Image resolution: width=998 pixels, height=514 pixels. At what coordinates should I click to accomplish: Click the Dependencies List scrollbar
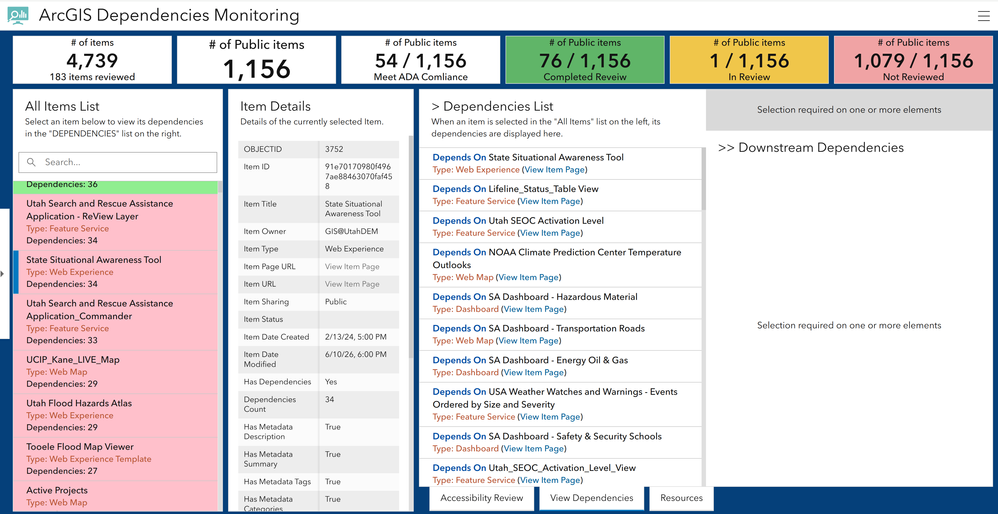(x=703, y=179)
